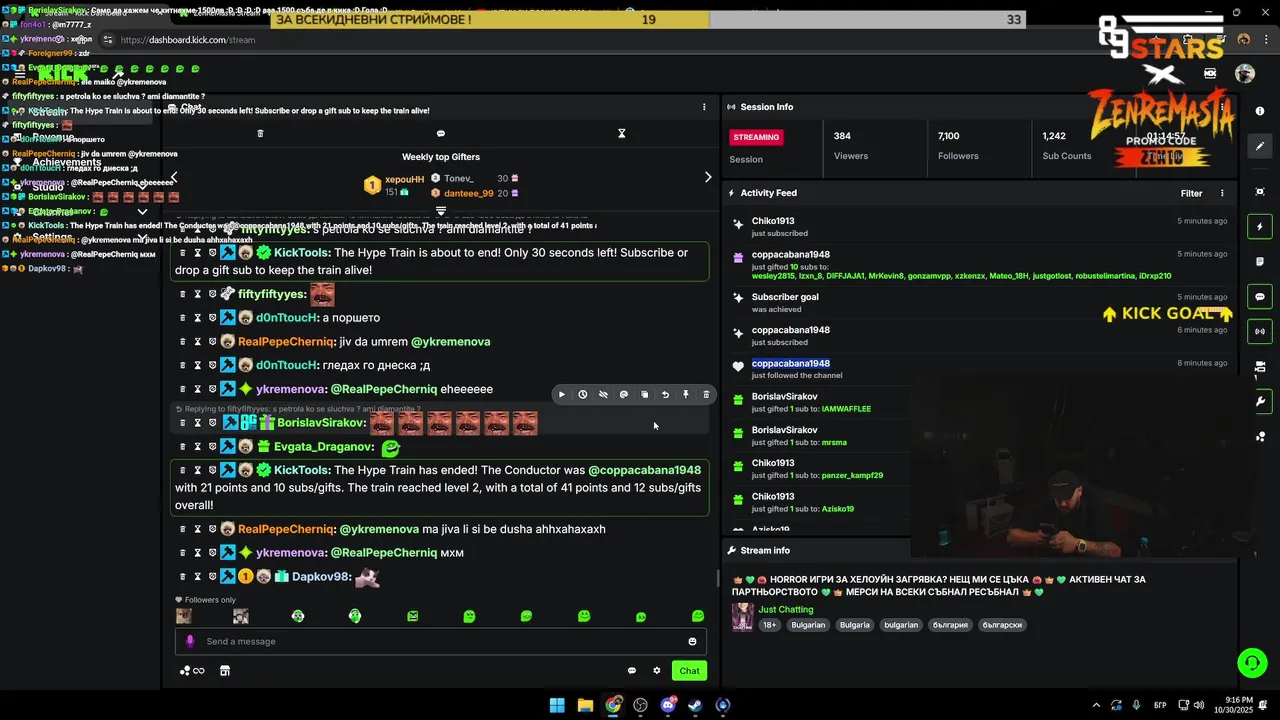Click the browser address bar URL
The height and width of the screenshot is (720, 1280).
tap(188, 40)
